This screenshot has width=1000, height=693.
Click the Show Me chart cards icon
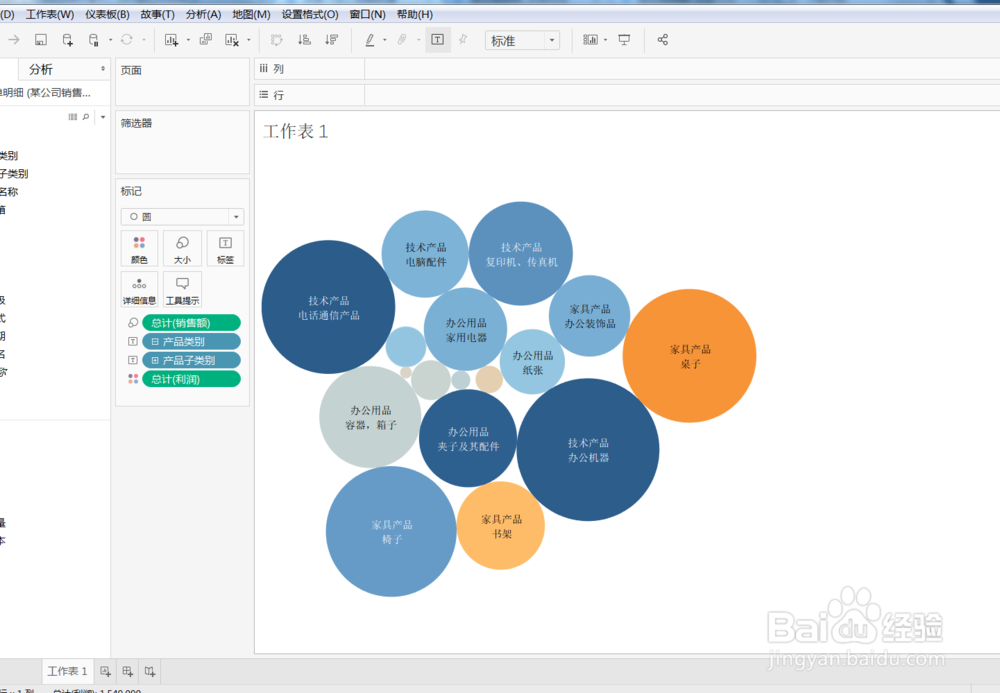tap(590, 40)
